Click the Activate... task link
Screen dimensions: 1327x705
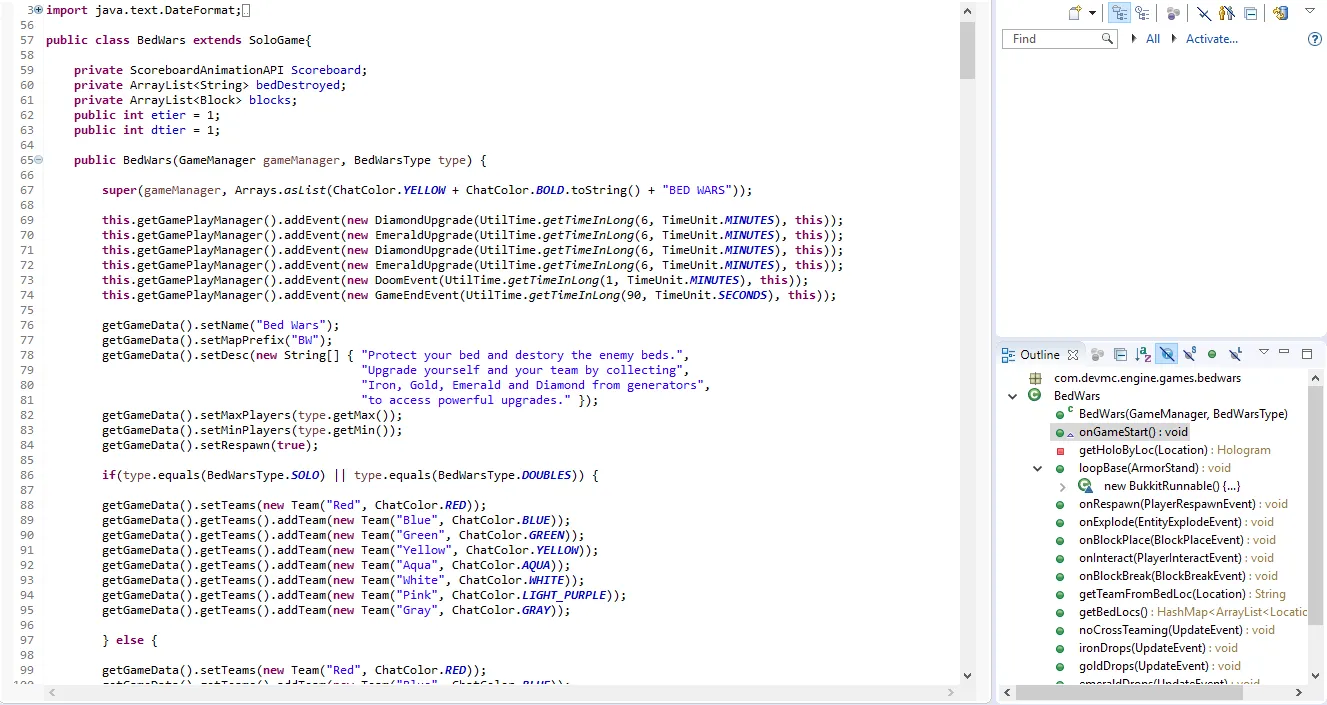(x=1212, y=39)
